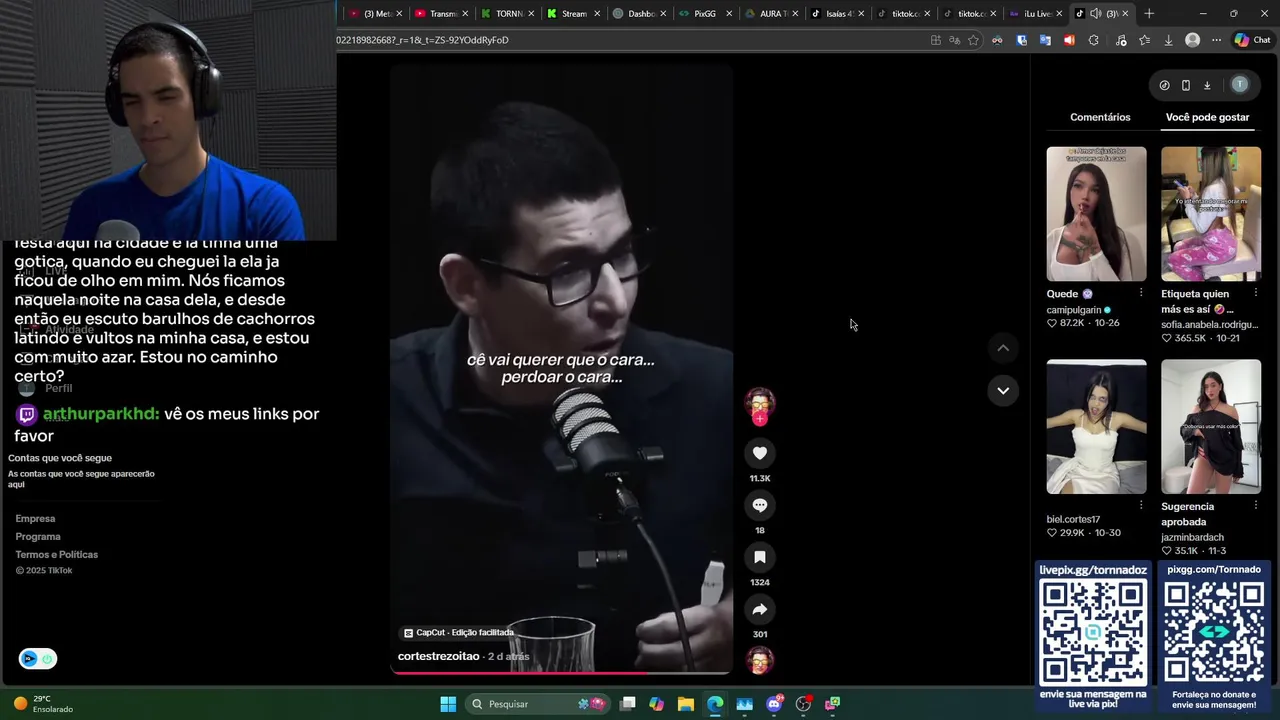This screenshot has width=1280, height=720.
Task: Open Copilot from the taskbar
Action: click(656, 704)
